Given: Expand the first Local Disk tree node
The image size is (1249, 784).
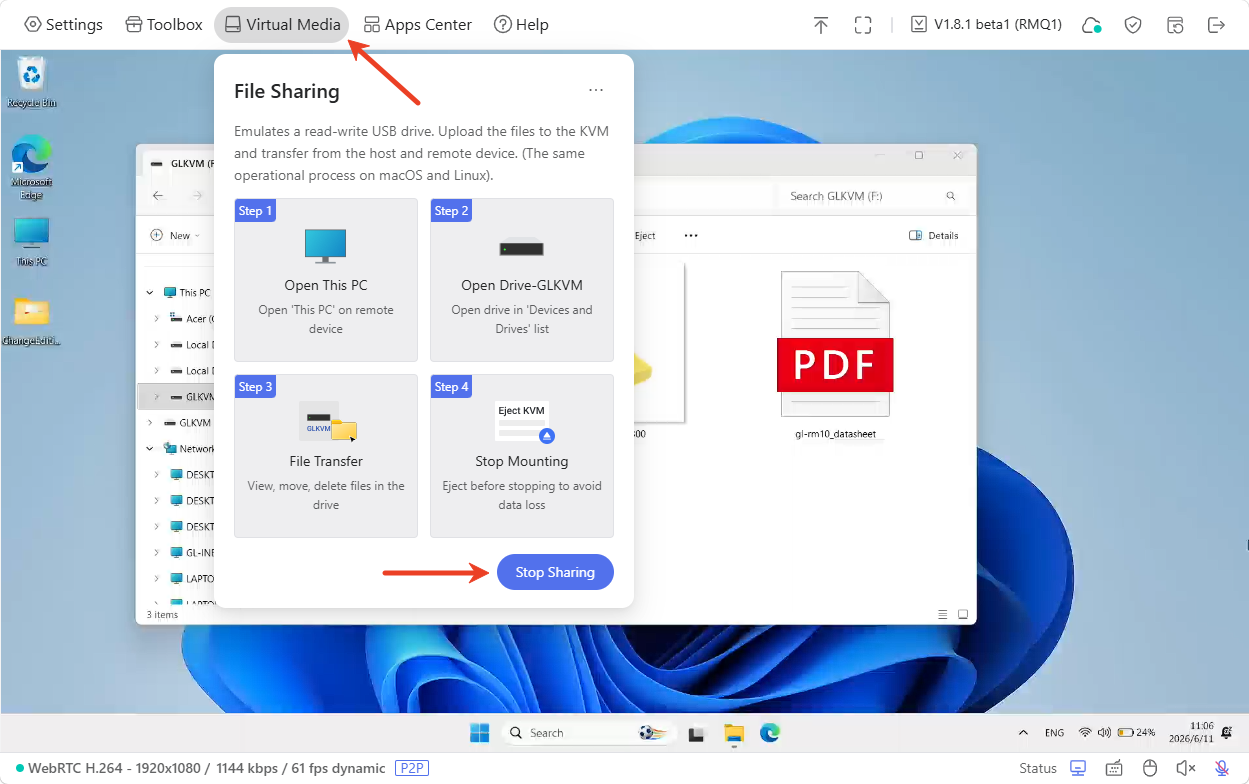Looking at the screenshot, I should coord(157,345).
